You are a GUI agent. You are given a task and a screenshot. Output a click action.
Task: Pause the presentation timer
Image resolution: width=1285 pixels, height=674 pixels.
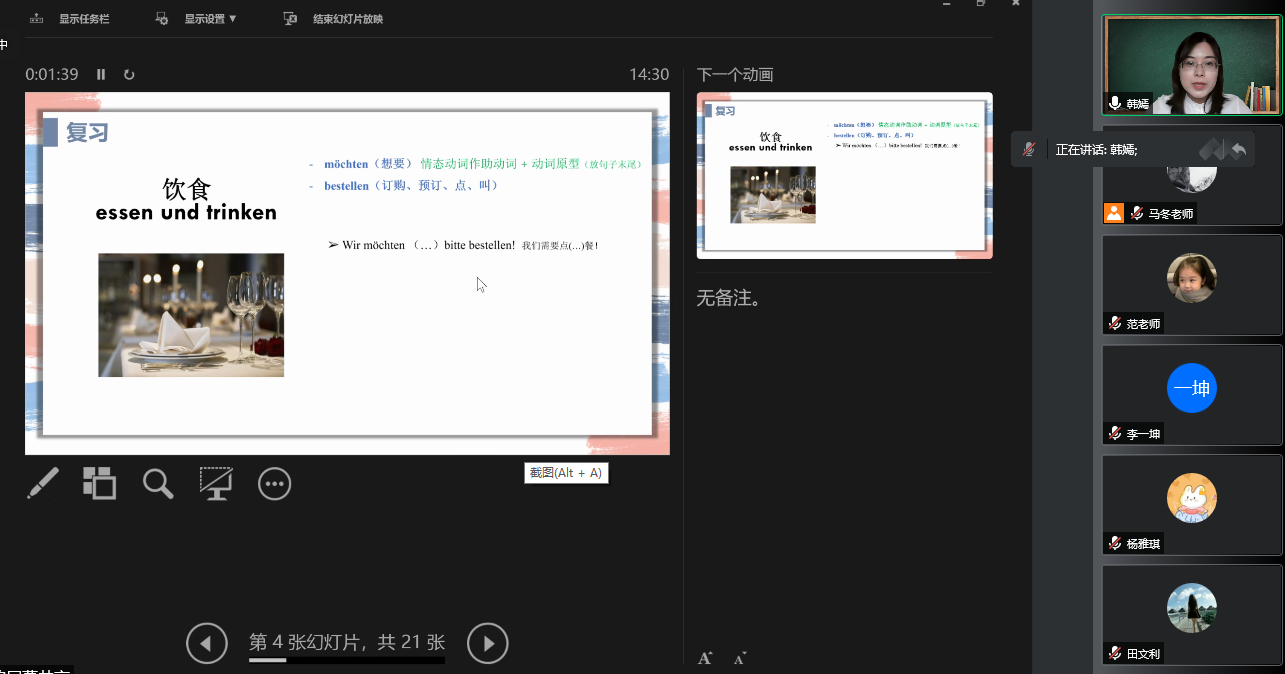tap(101, 74)
